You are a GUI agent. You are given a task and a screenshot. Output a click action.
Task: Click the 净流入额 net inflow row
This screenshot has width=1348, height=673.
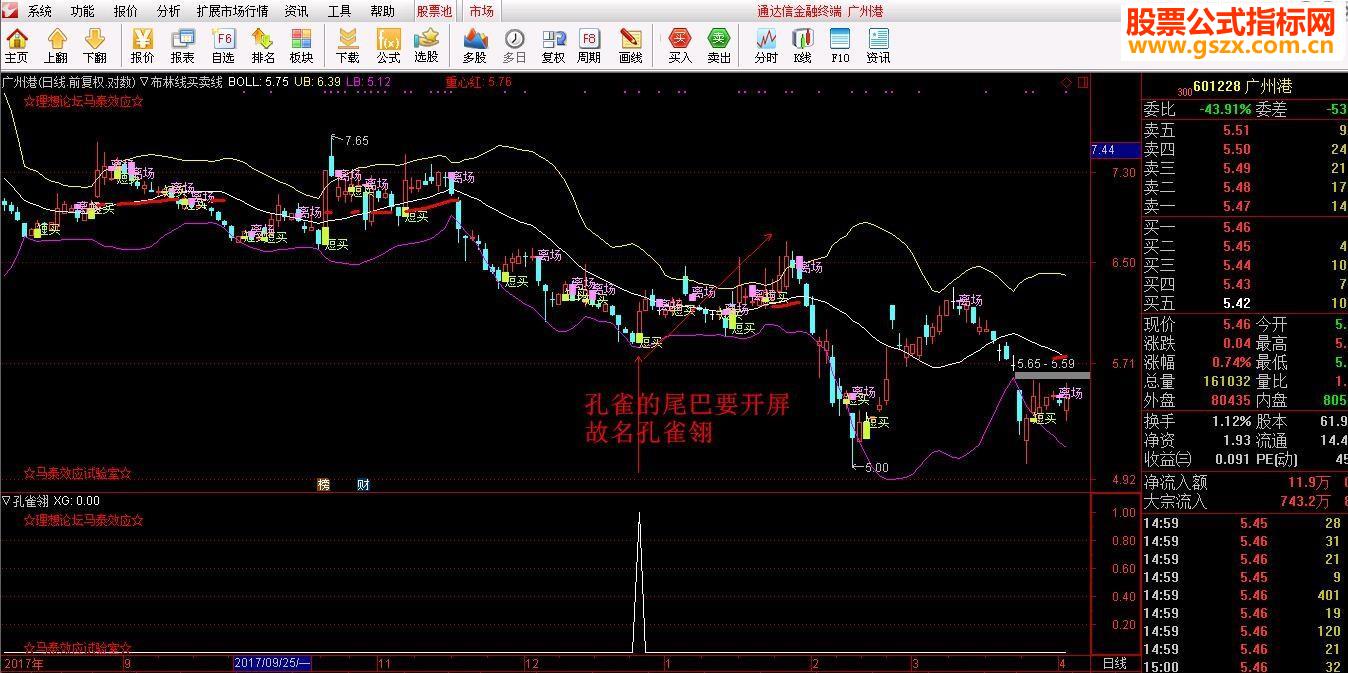[1244, 483]
